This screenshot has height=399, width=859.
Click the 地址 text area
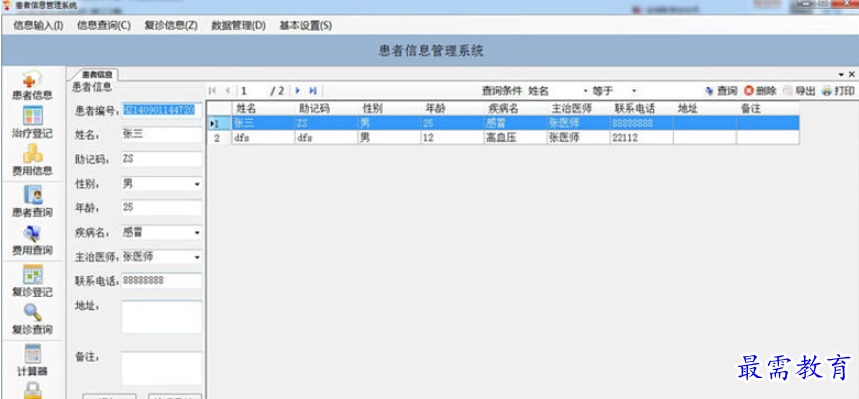161,317
